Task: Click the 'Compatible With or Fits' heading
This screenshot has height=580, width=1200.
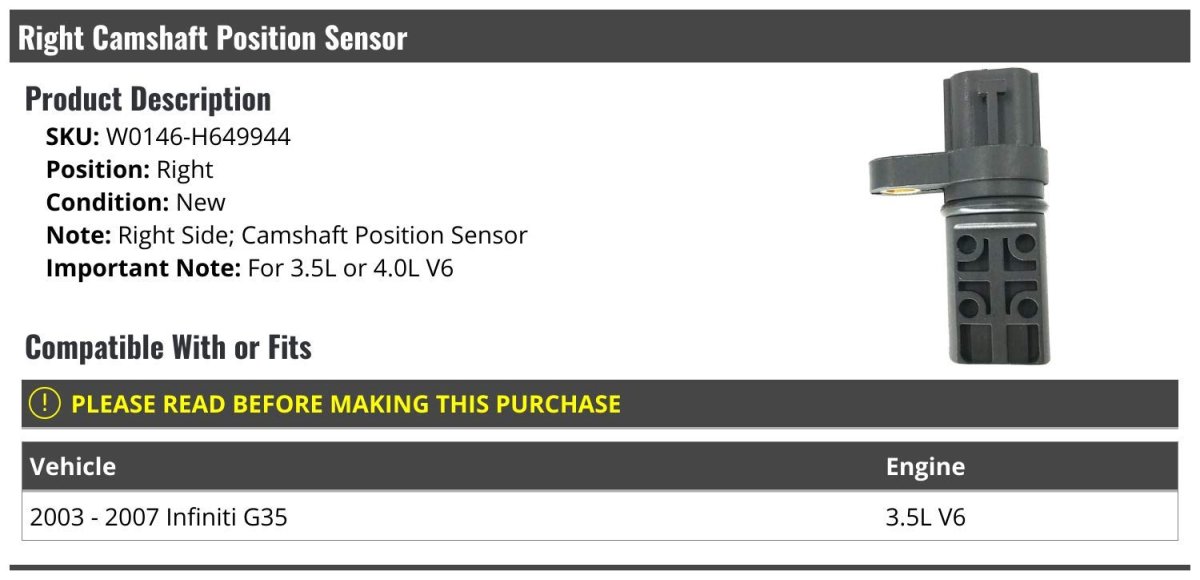Action: 168,347
